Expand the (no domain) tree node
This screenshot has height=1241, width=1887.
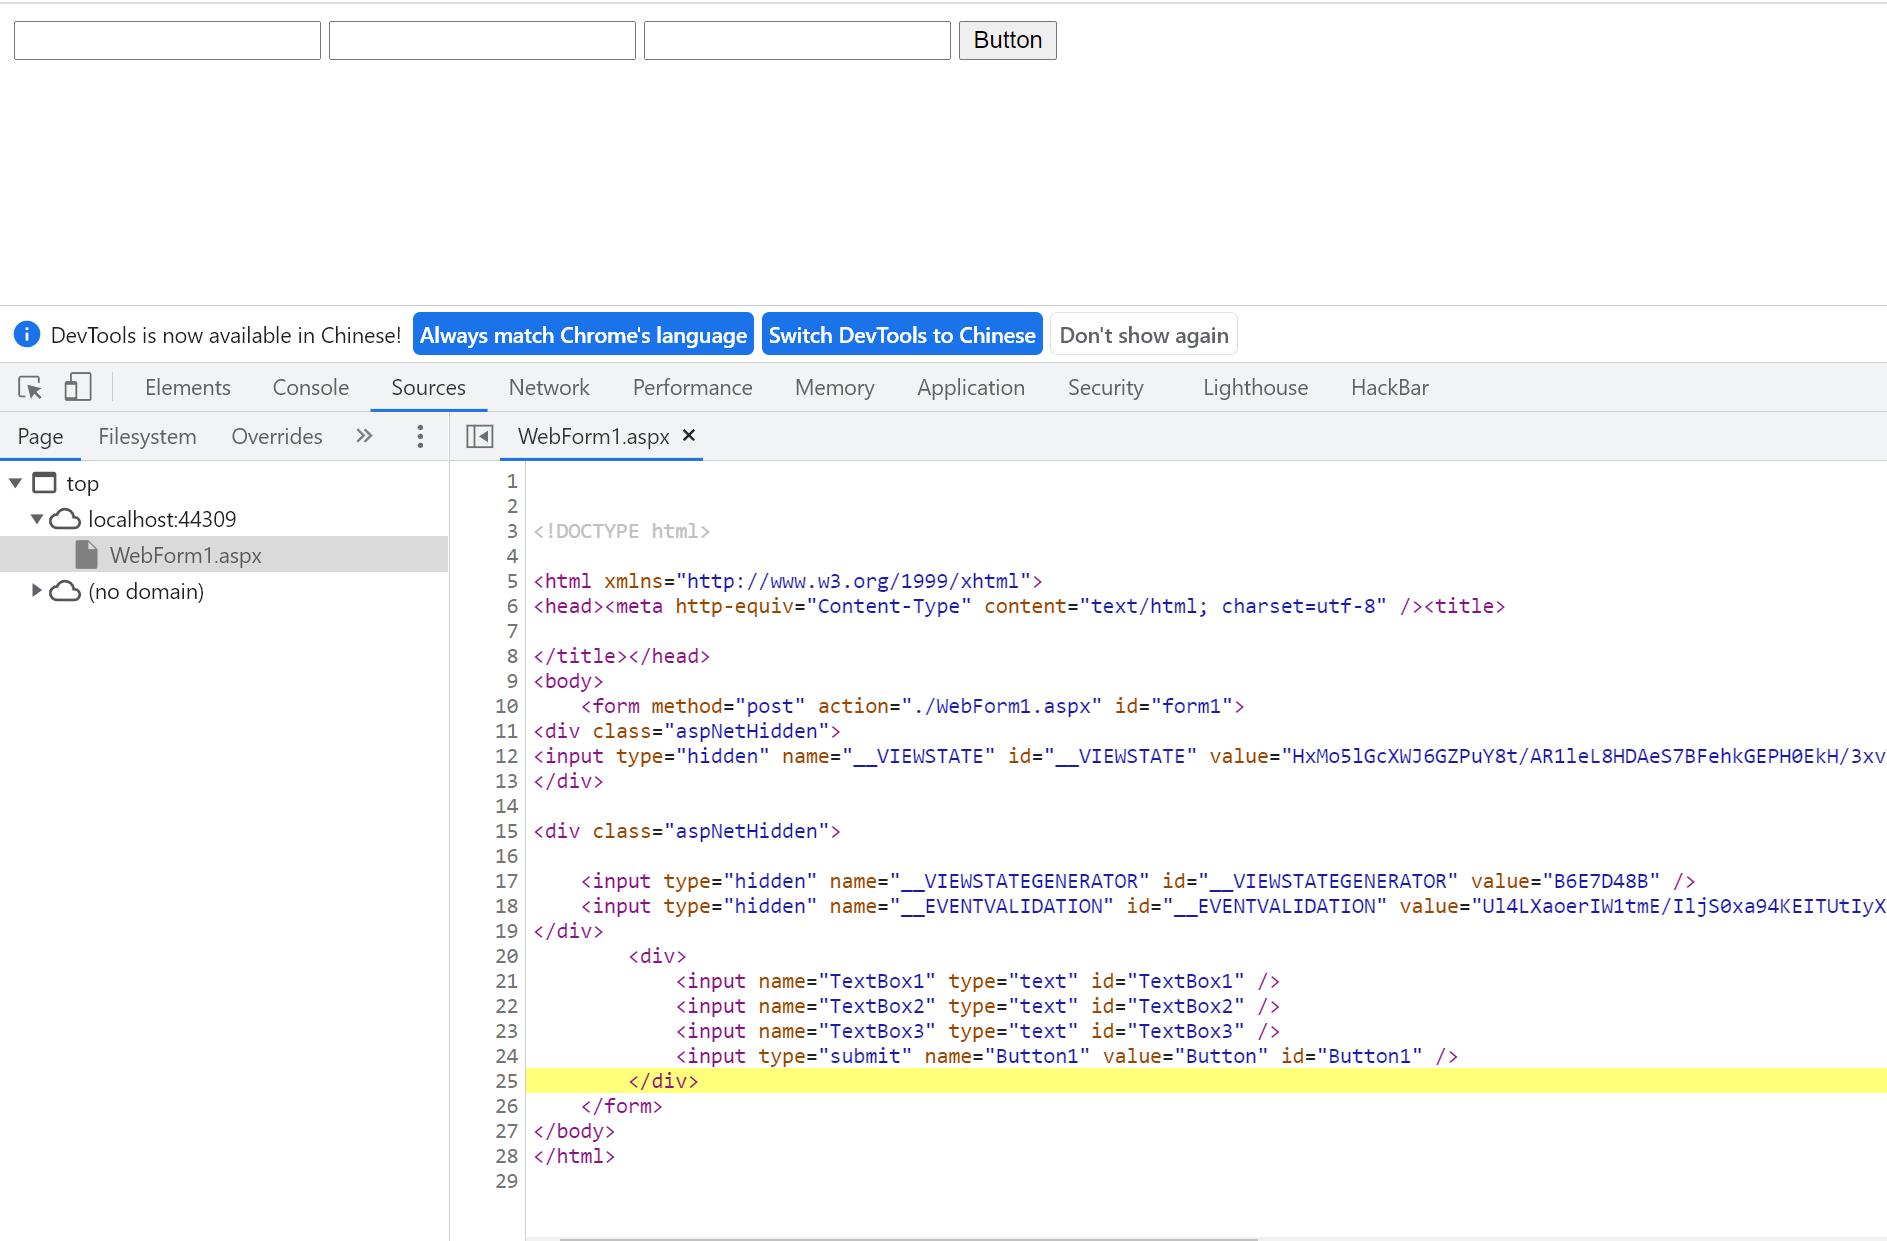[x=37, y=591]
